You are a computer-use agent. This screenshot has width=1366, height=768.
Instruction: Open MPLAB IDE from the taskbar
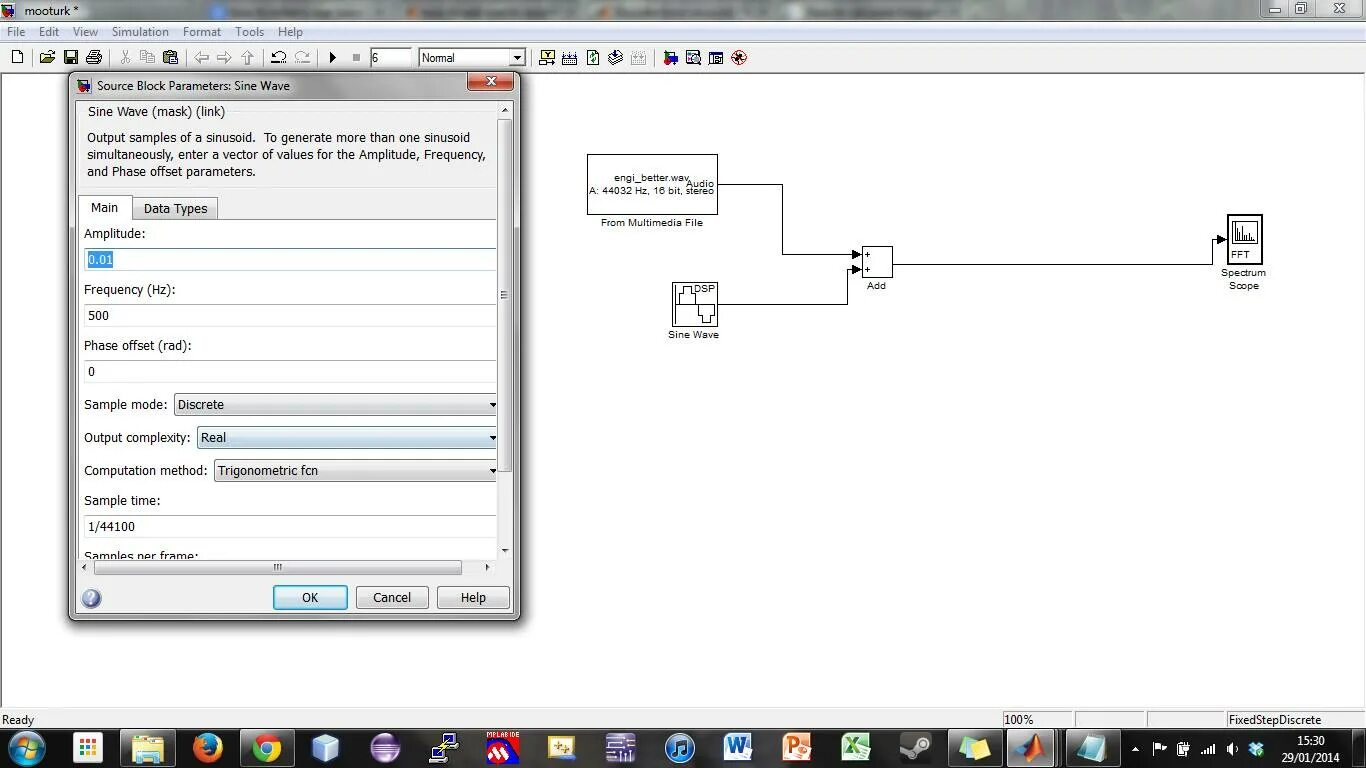tap(503, 748)
